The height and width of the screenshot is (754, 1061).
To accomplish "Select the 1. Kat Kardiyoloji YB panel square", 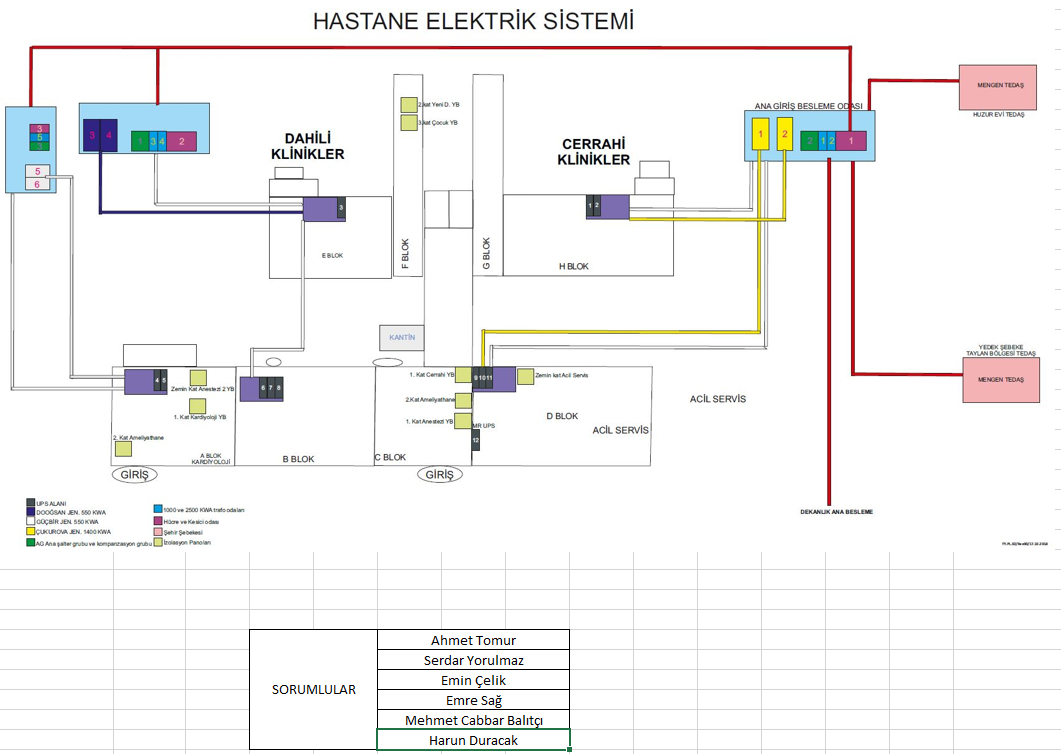I will coord(197,406).
